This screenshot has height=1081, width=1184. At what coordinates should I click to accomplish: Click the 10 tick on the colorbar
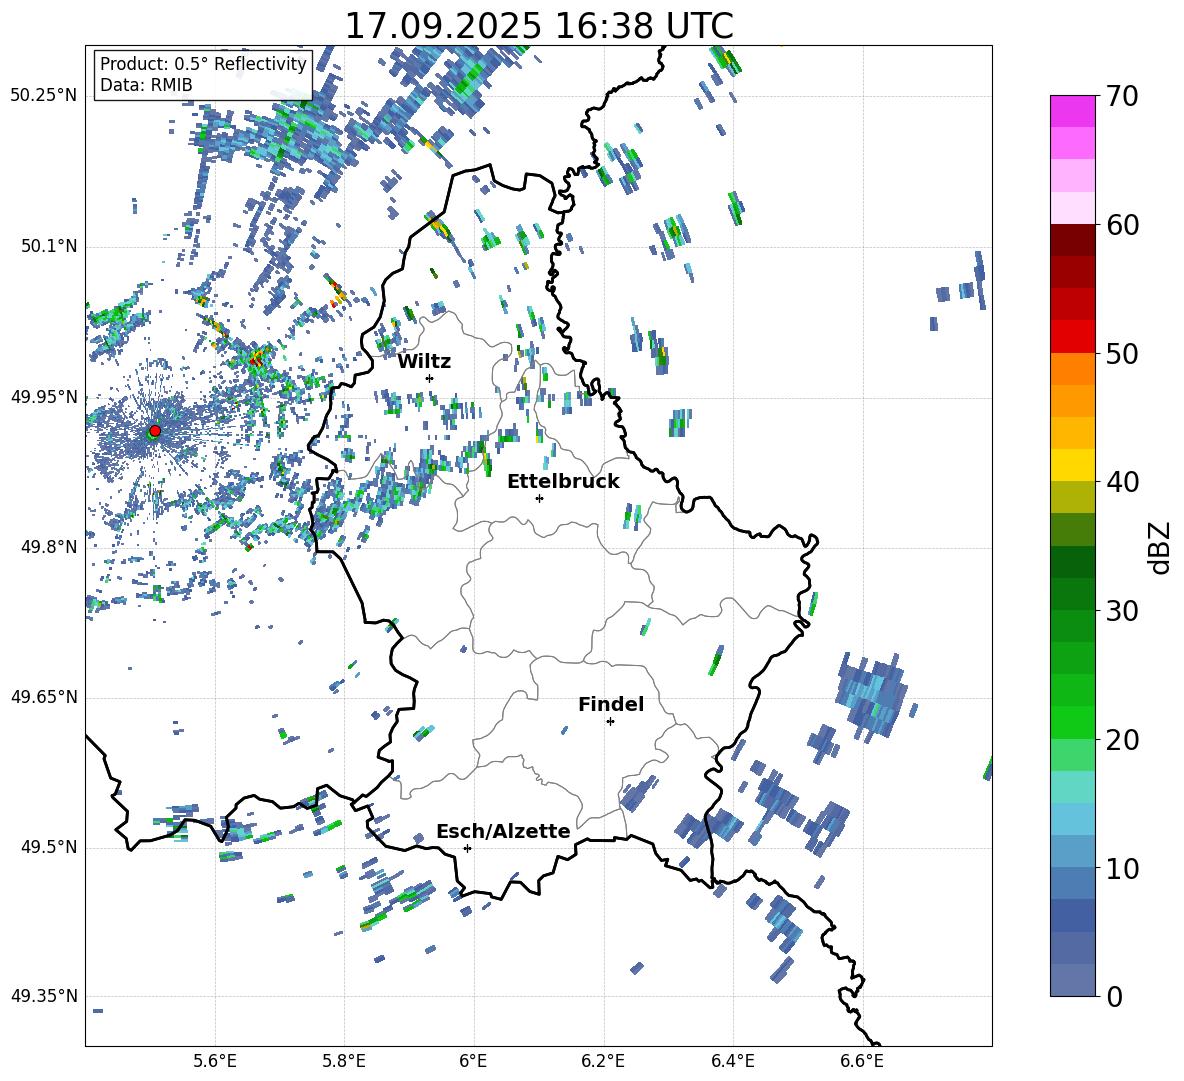point(1121,868)
